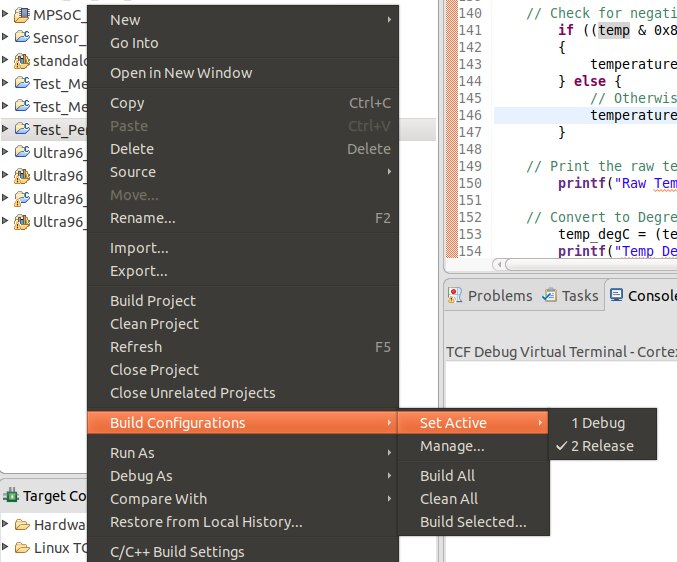Choose Open in New Window
This screenshot has height=562, width=677.
click(243, 73)
